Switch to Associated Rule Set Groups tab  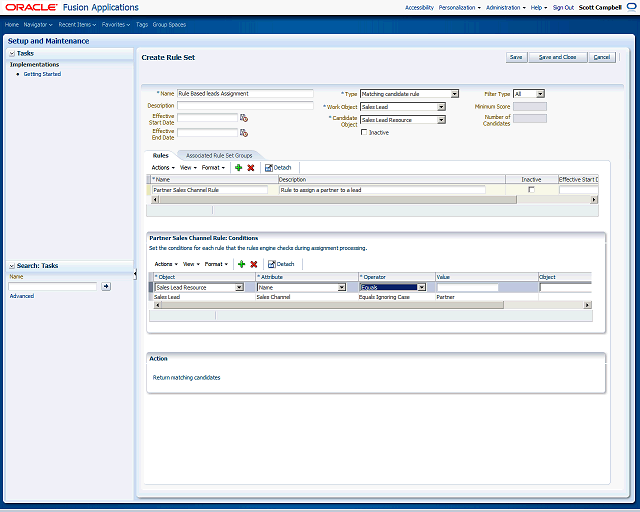coord(219,156)
